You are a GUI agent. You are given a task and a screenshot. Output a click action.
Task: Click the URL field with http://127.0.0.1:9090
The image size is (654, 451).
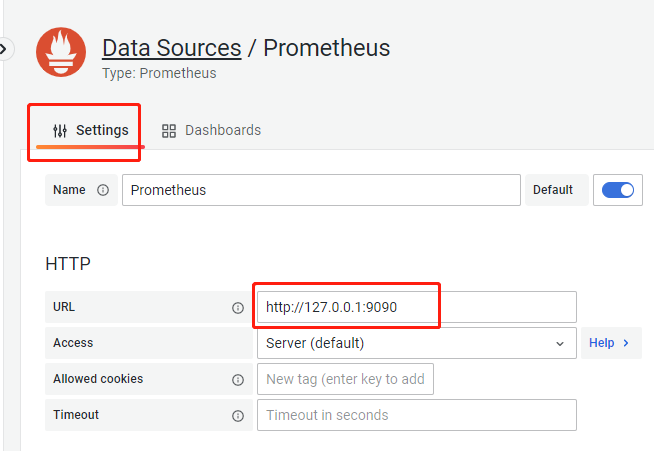point(417,307)
